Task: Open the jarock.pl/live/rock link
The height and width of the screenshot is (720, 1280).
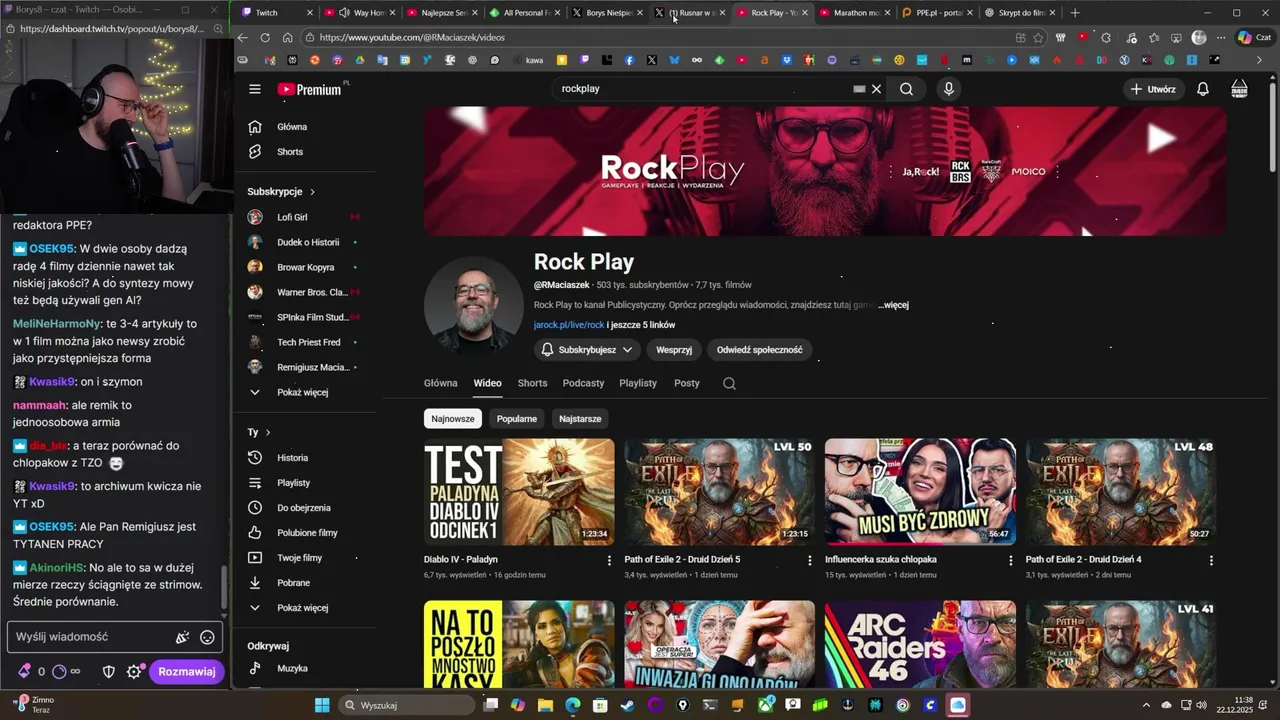Action: point(569,325)
